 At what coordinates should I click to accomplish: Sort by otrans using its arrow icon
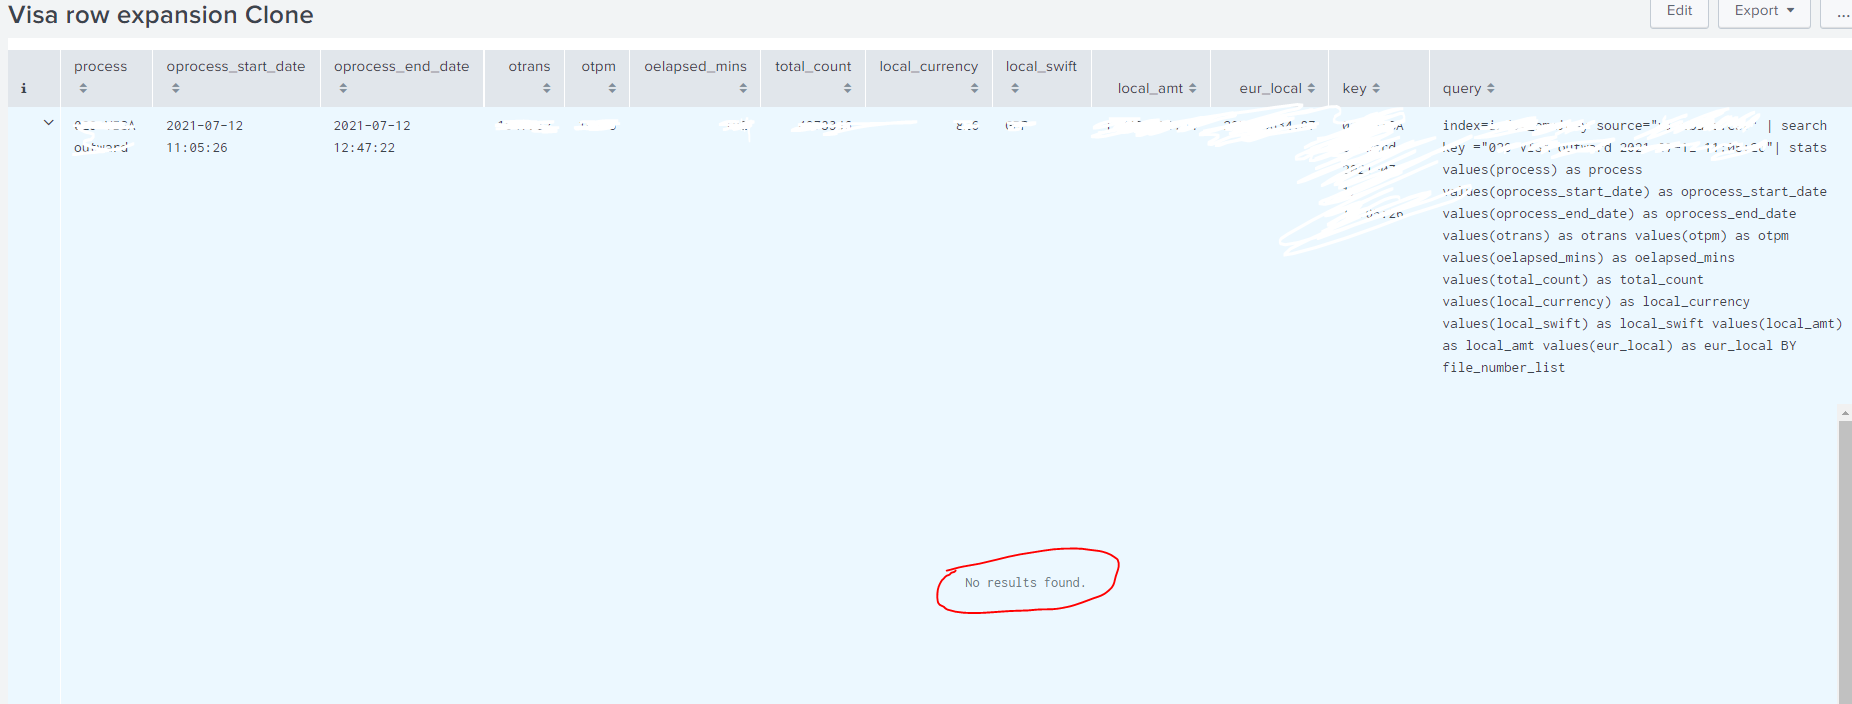pos(546,89)
